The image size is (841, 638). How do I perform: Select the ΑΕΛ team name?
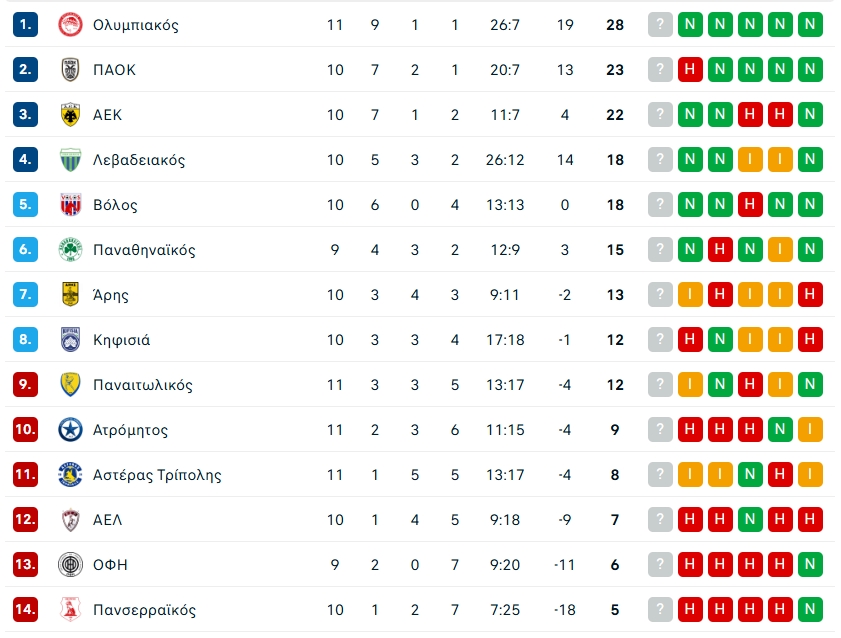[107, 520]
